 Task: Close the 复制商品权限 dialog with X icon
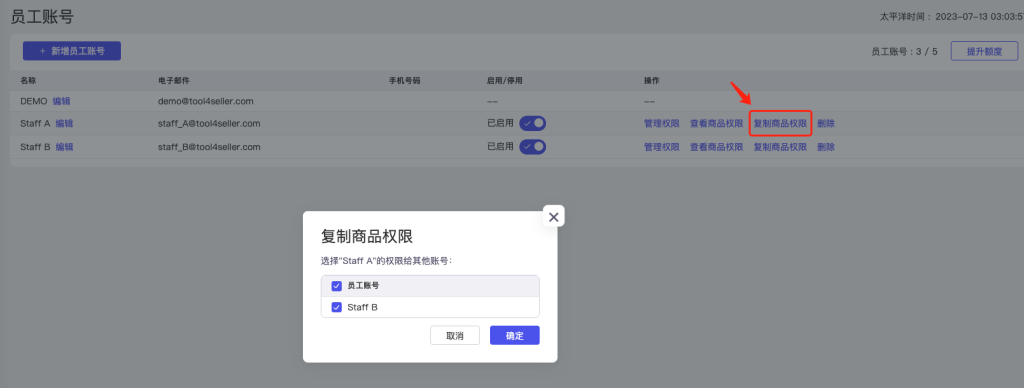[x=554, y=217]
